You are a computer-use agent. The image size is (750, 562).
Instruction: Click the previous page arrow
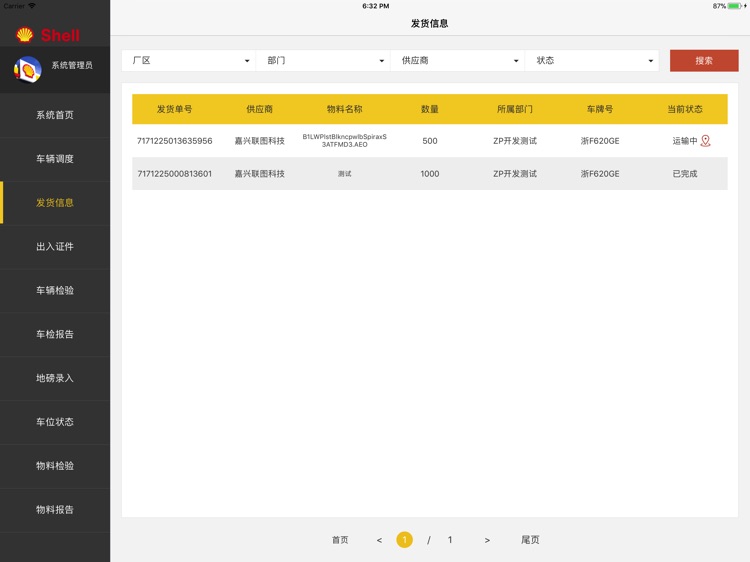tap(379, 540)
